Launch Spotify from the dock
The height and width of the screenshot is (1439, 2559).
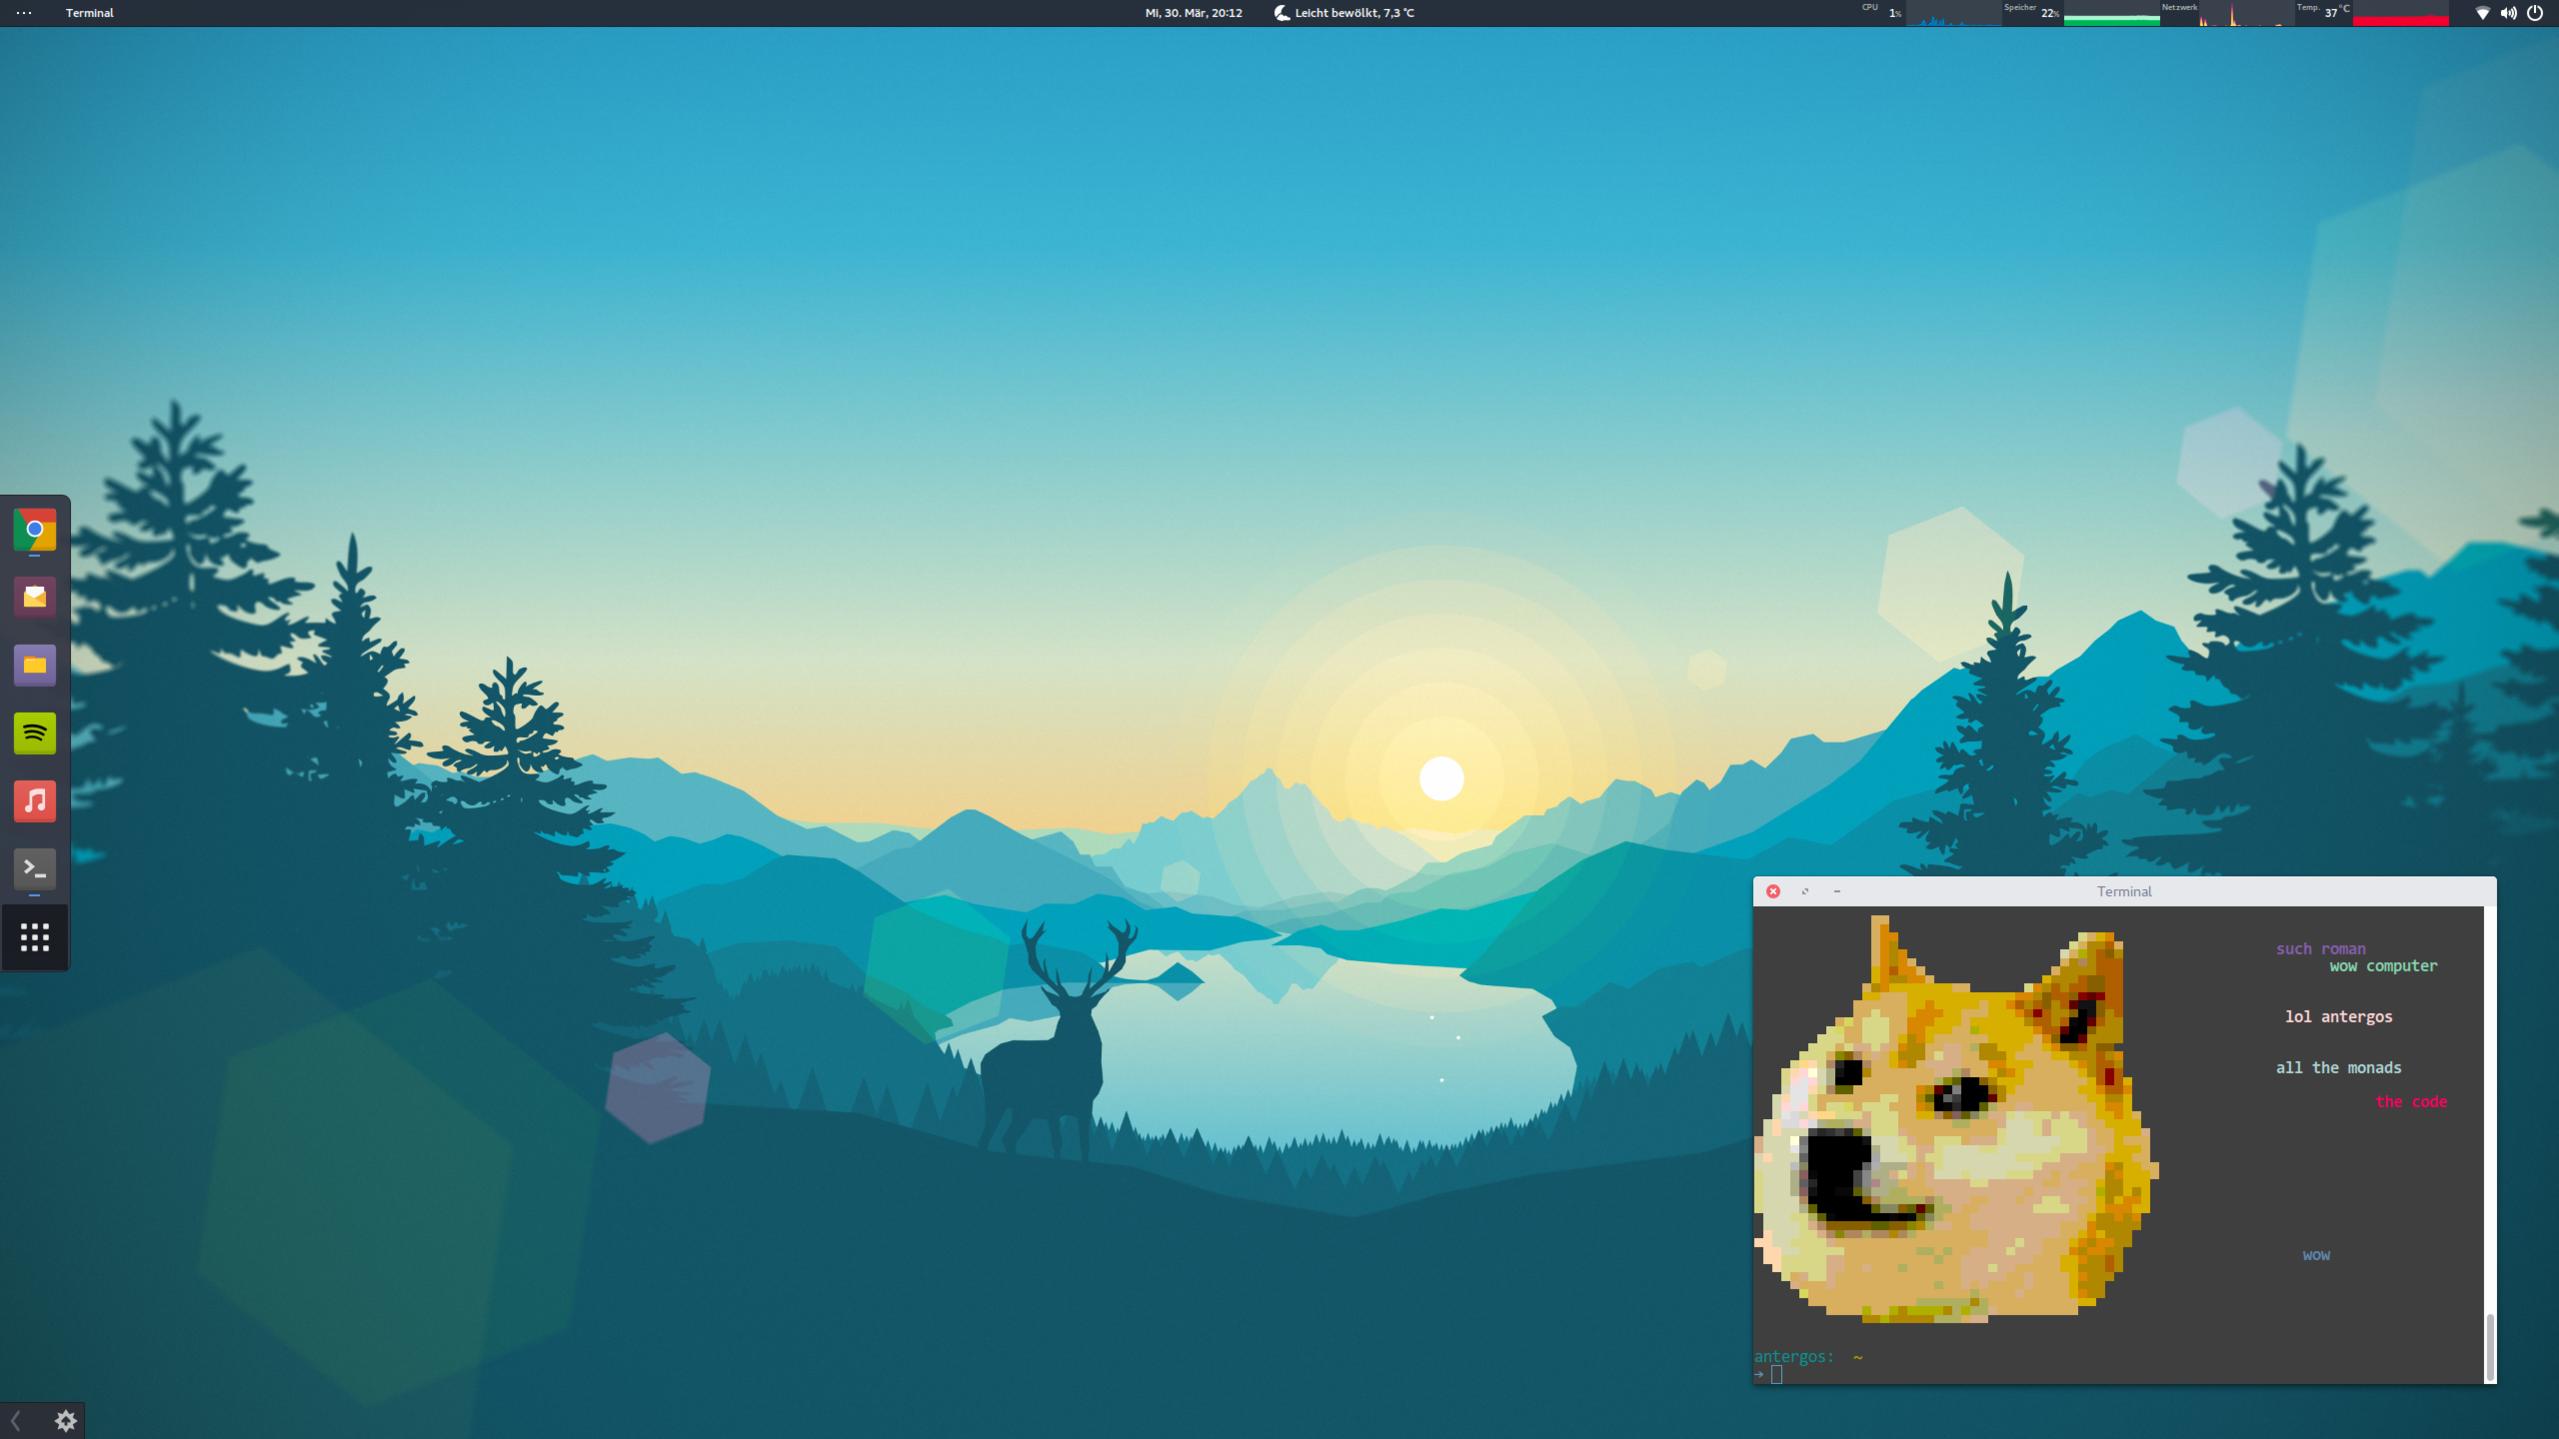[x=34, y=733]
